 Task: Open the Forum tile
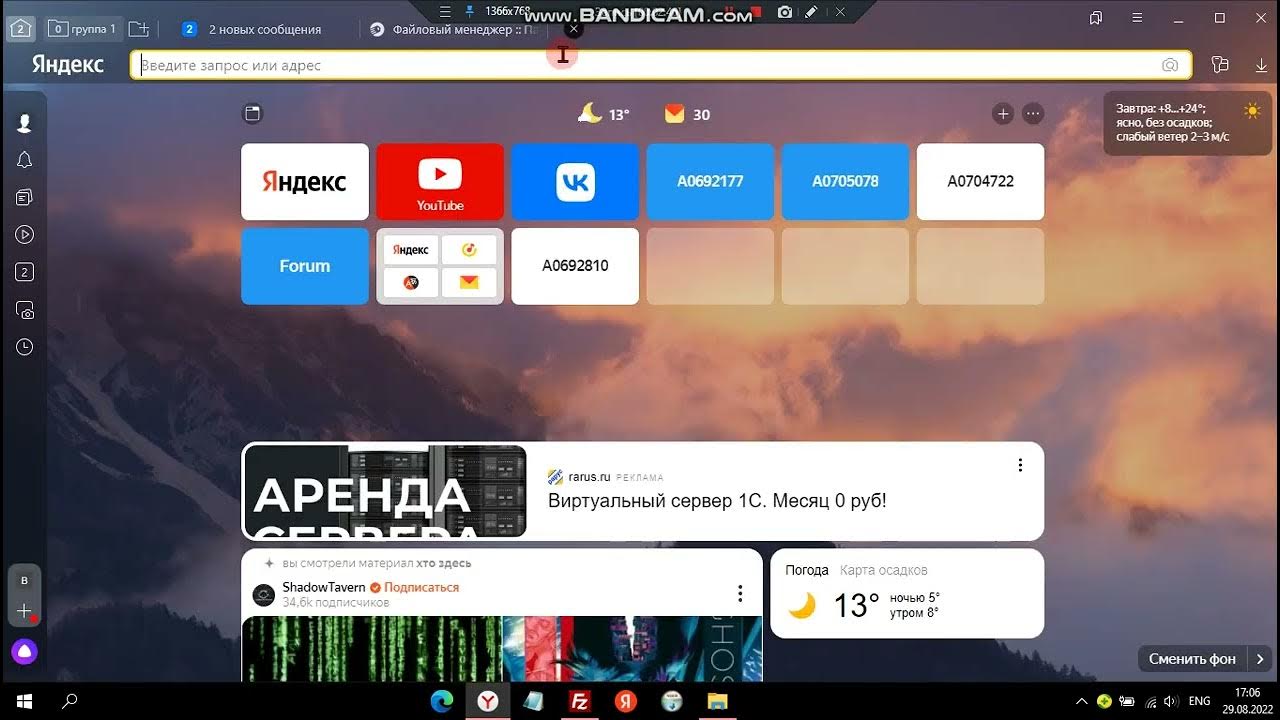pyautogui.click(x=305, y=266)
